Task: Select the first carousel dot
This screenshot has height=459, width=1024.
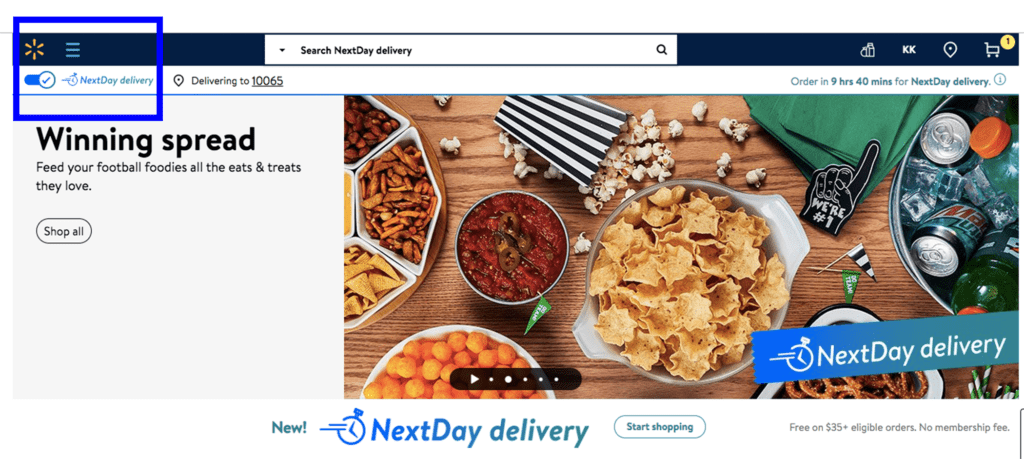Action: 491,379
